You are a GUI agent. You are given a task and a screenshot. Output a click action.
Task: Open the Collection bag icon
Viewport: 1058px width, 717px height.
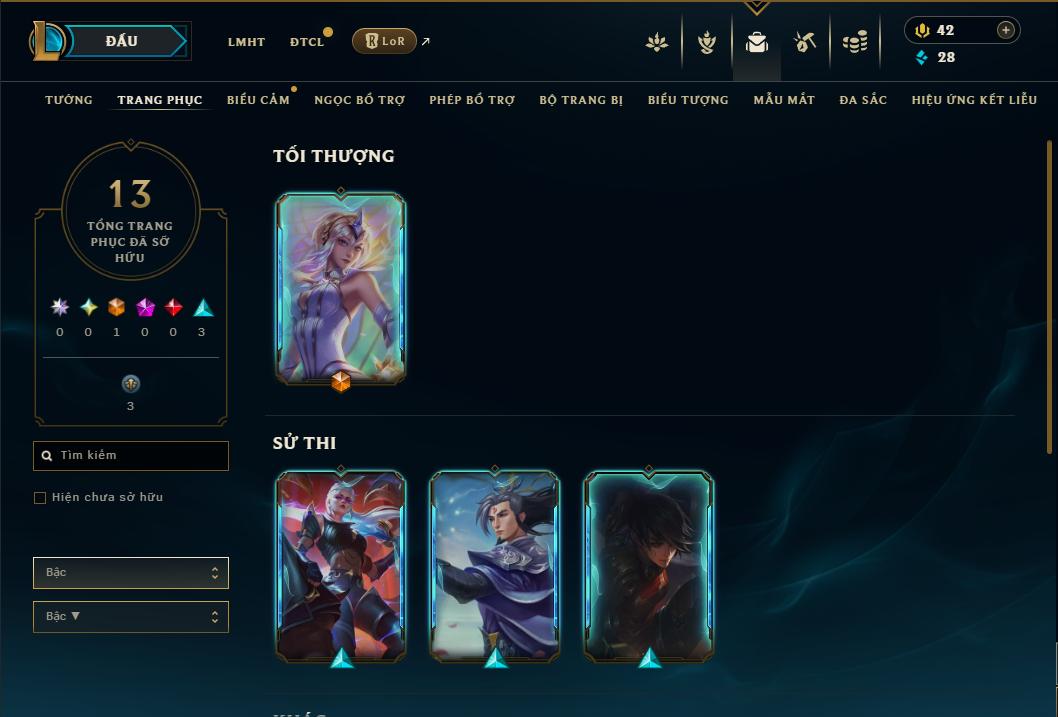tap(756, 42)
